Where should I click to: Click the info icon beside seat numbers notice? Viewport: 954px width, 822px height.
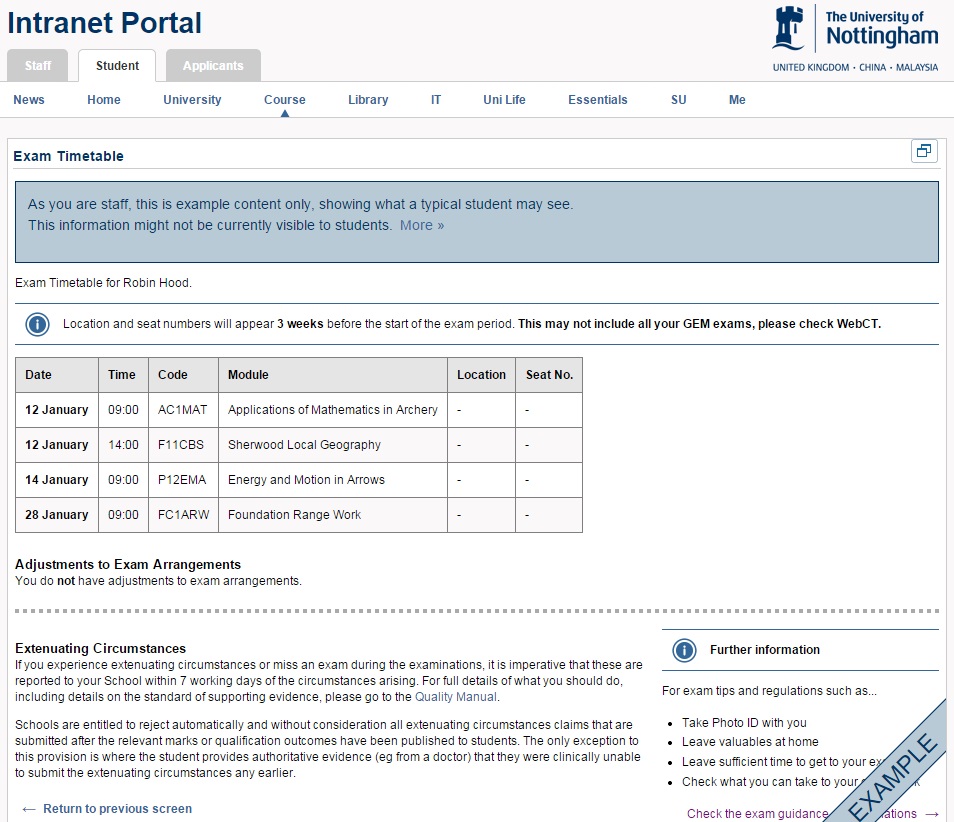(x=37, y=324)
